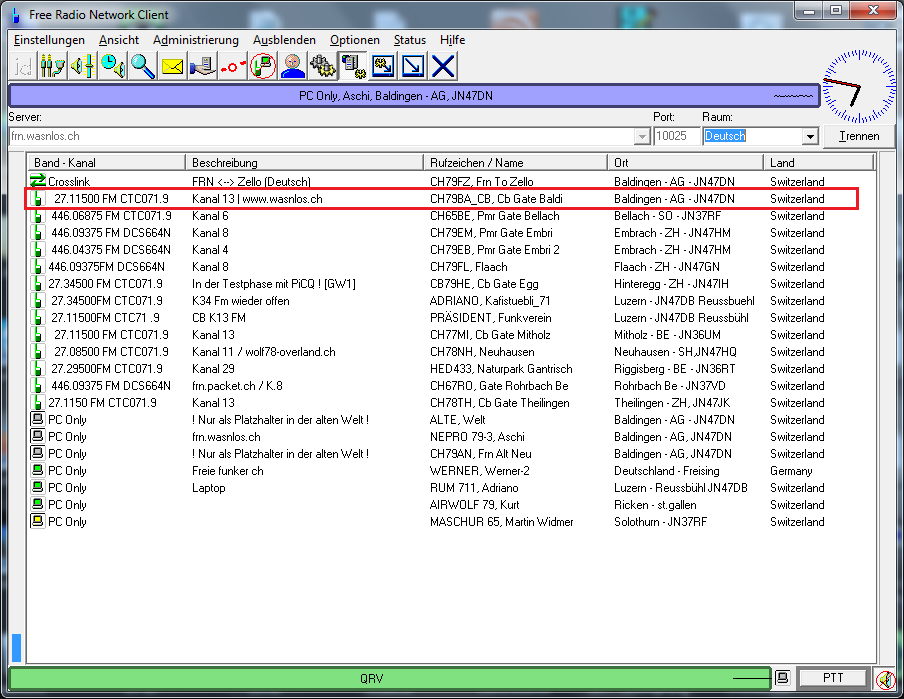Select row 'CH67RO, Gate Rohrbach Be'
Screen dimensions: 904x699
451,386
